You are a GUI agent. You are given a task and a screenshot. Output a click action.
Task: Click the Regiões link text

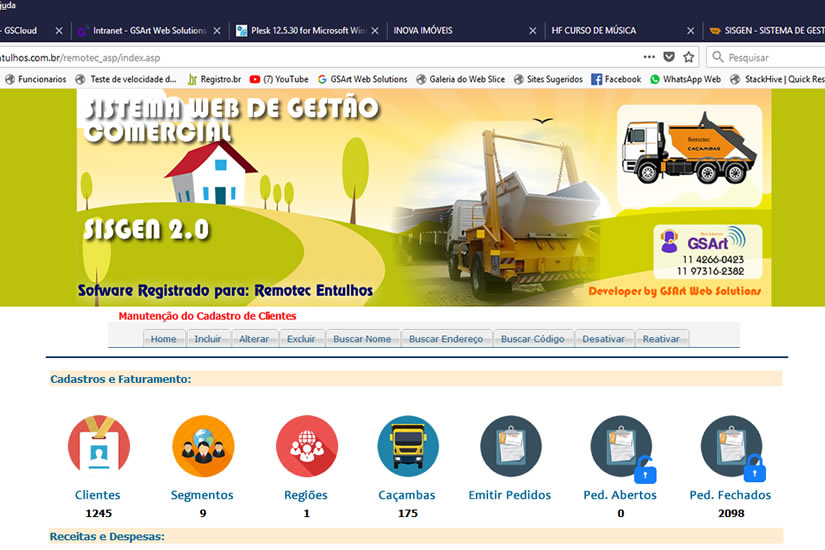(306, 495)
